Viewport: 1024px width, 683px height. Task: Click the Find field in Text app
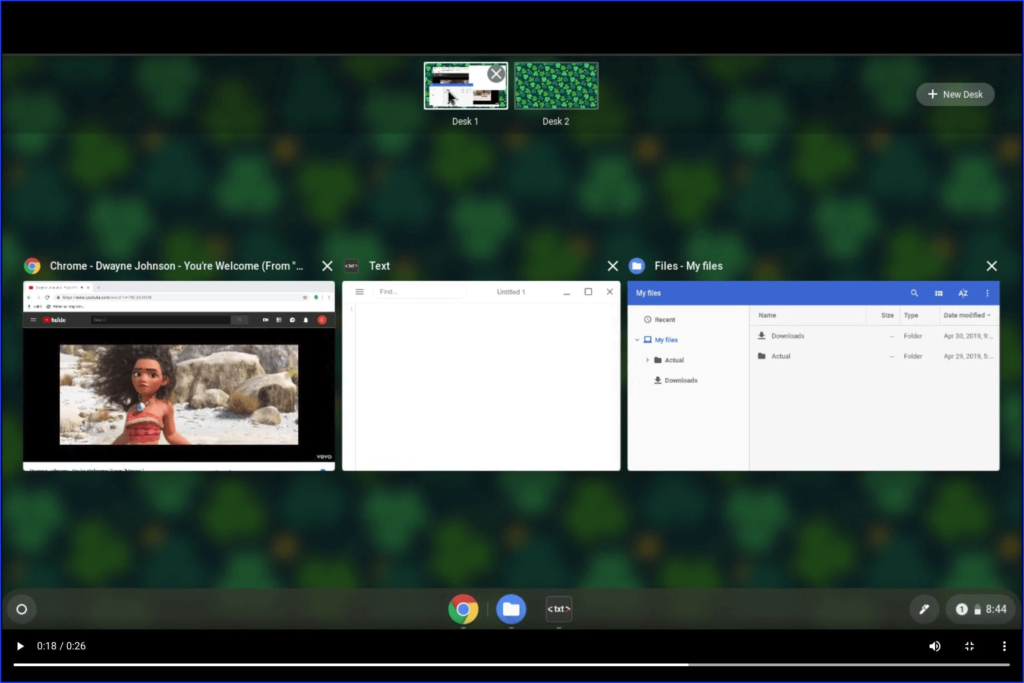419,292
